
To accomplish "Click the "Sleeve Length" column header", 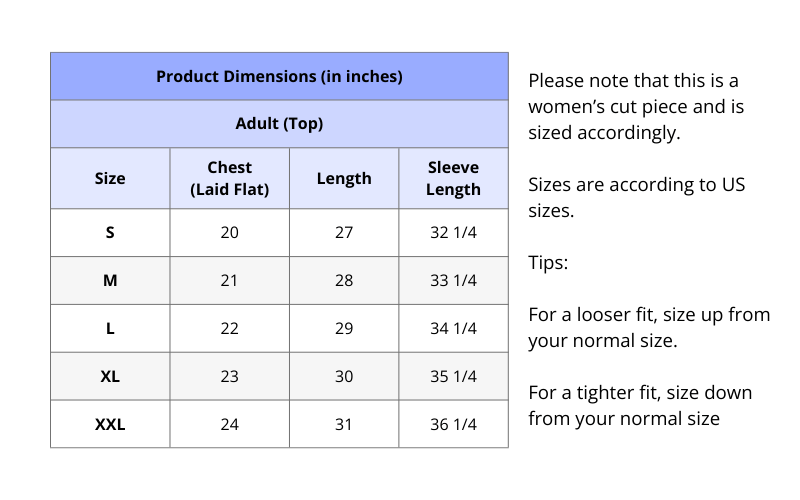I will [x=453, y=179].
